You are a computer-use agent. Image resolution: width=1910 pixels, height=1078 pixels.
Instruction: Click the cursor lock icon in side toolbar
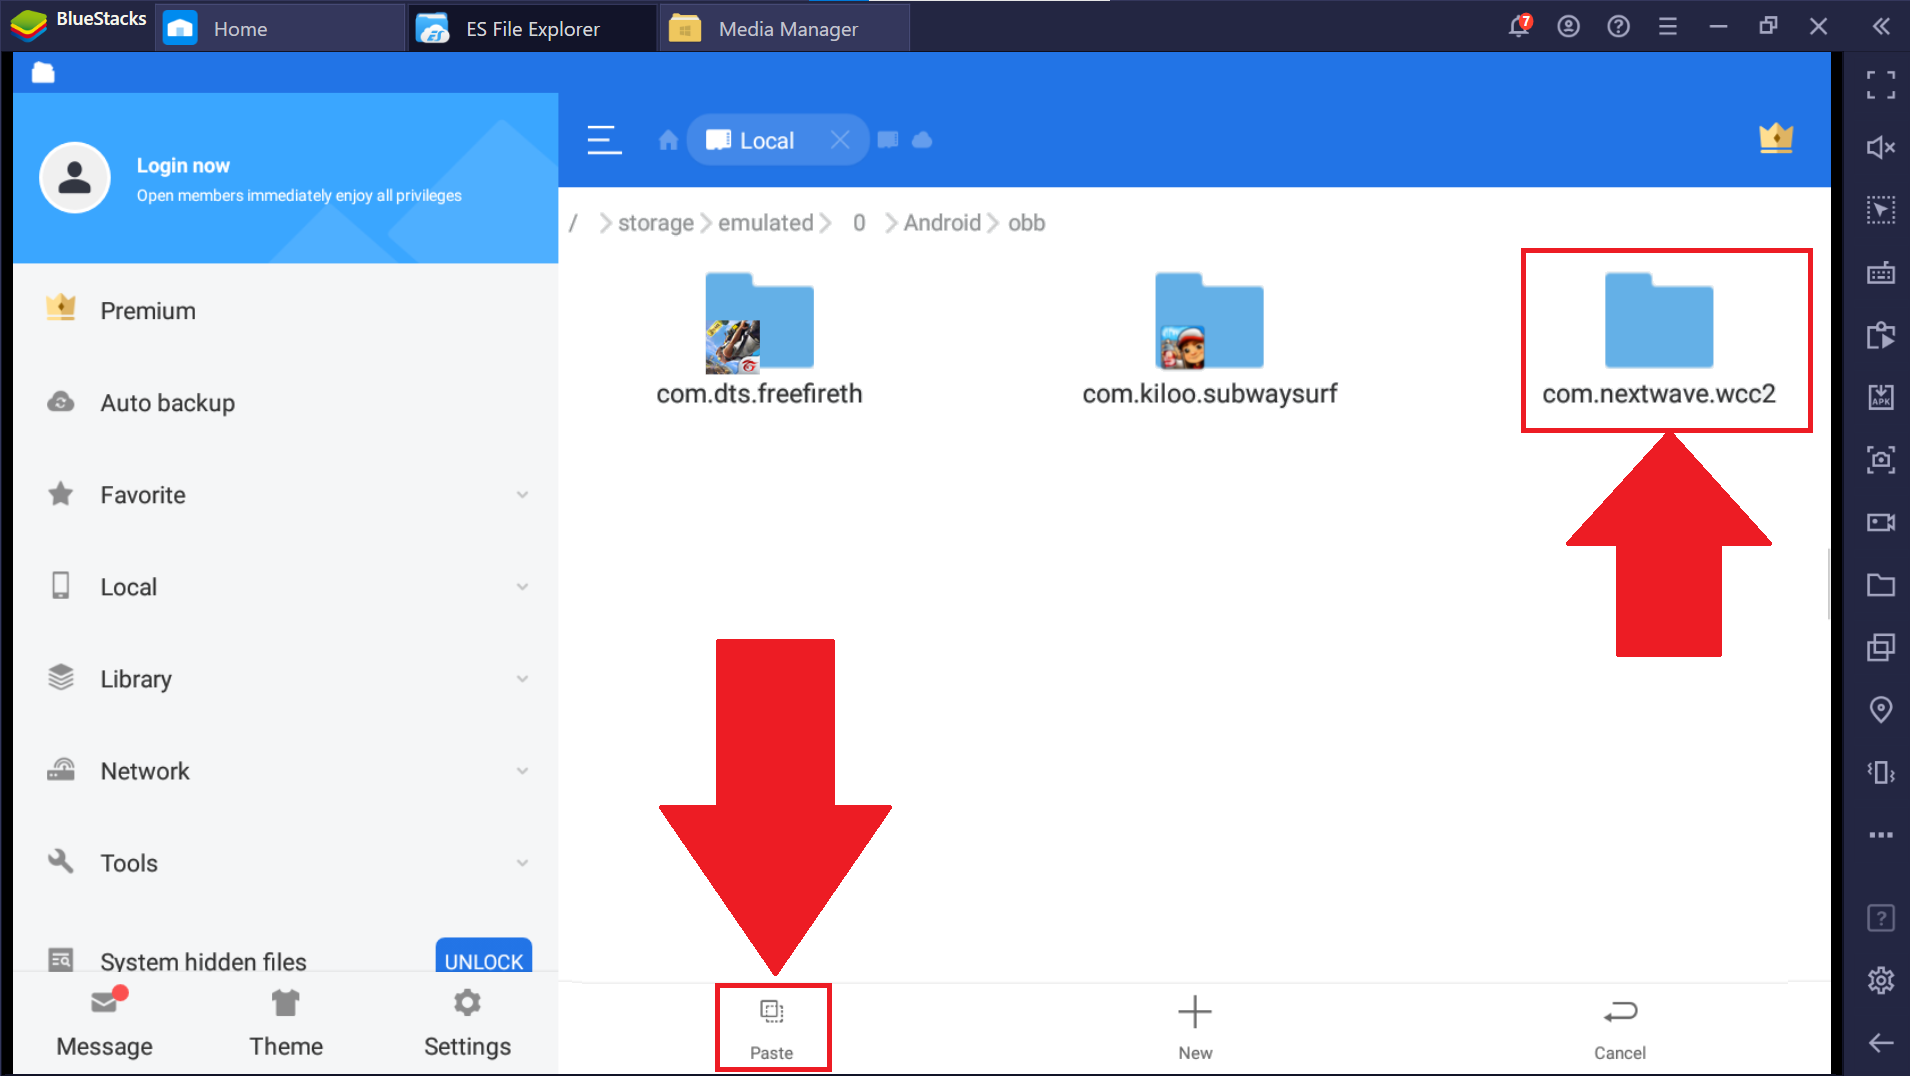[x=1881, y=210]
